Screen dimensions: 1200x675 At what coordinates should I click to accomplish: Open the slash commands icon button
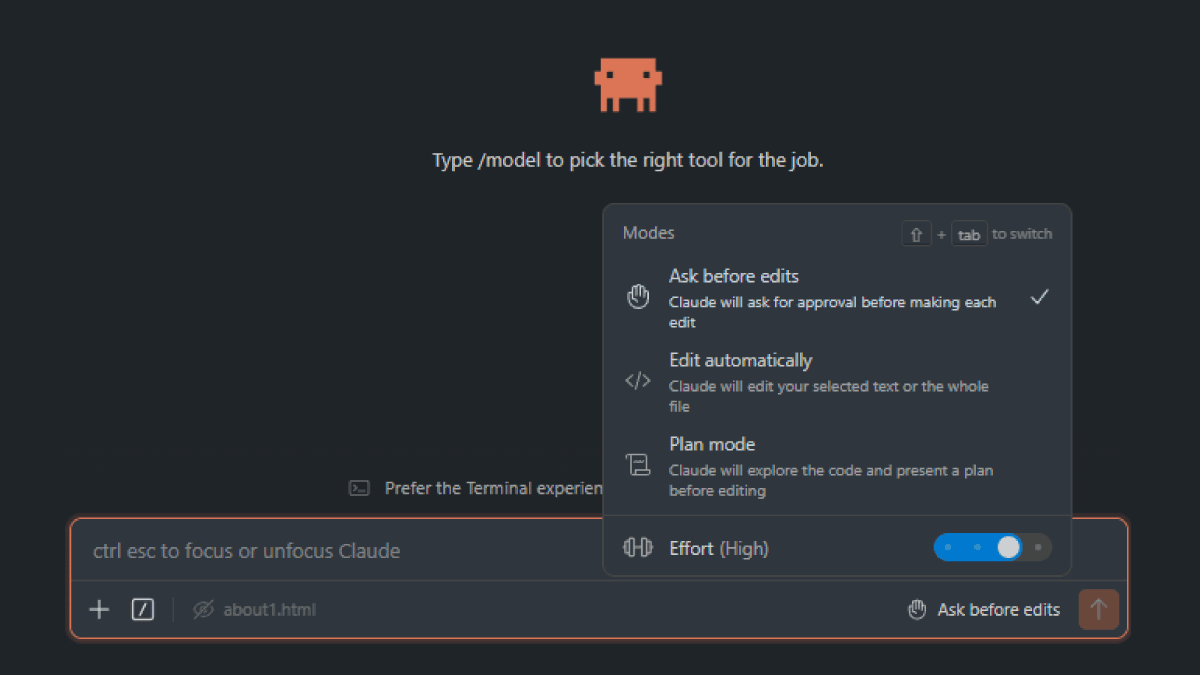coord(143,609)
